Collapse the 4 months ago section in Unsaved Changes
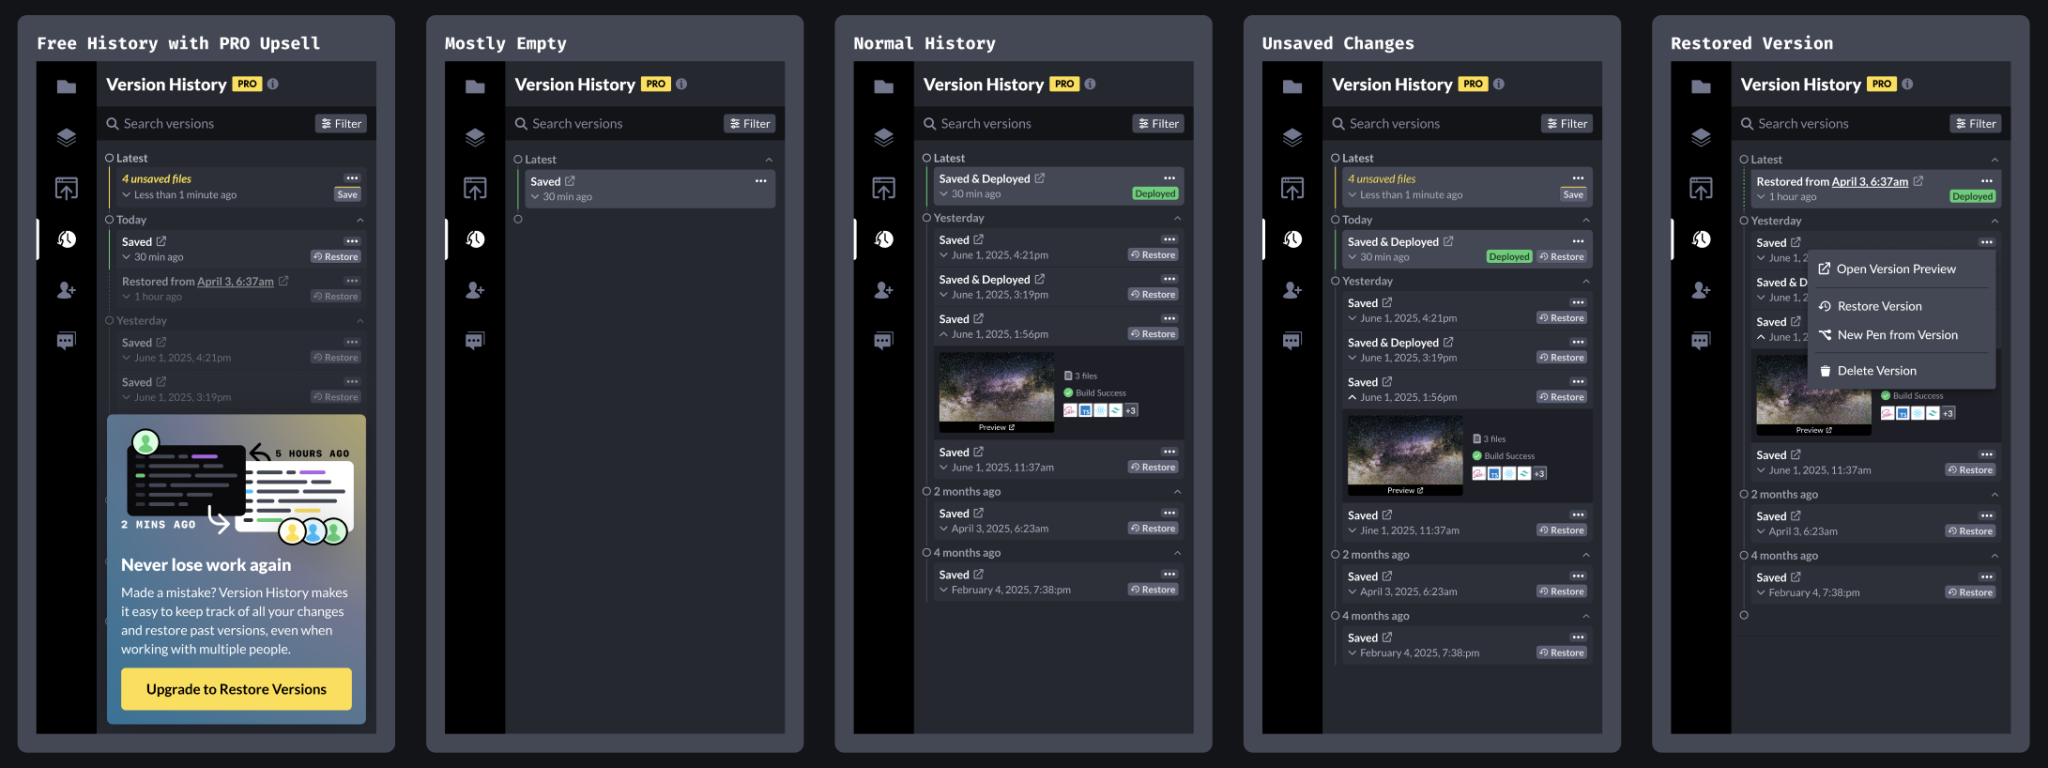This screenshot has width=2048, height=768. pyautogui.click(x=1586, y=616)
